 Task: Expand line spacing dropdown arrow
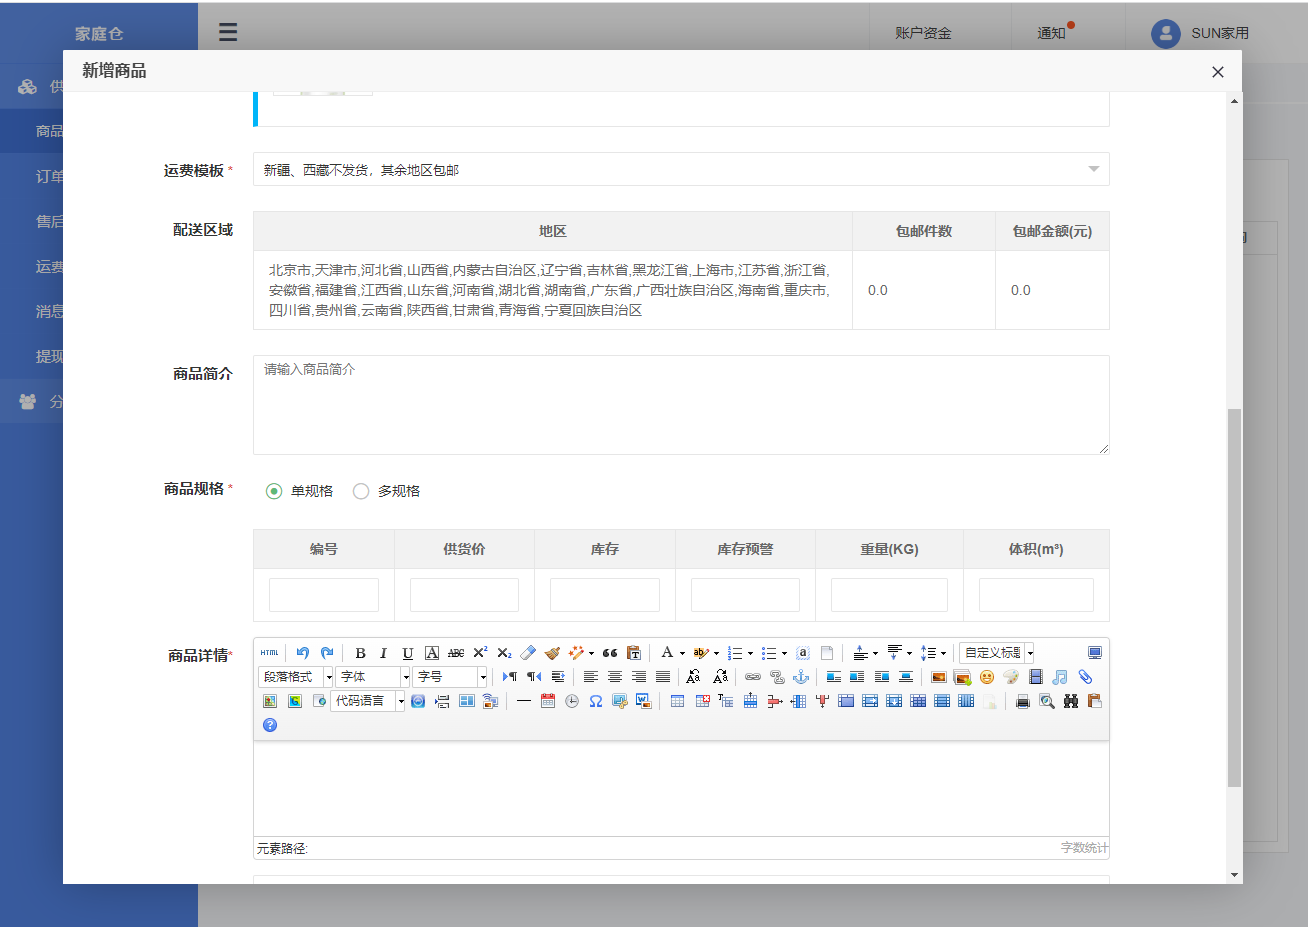click(x=943, y=653)
